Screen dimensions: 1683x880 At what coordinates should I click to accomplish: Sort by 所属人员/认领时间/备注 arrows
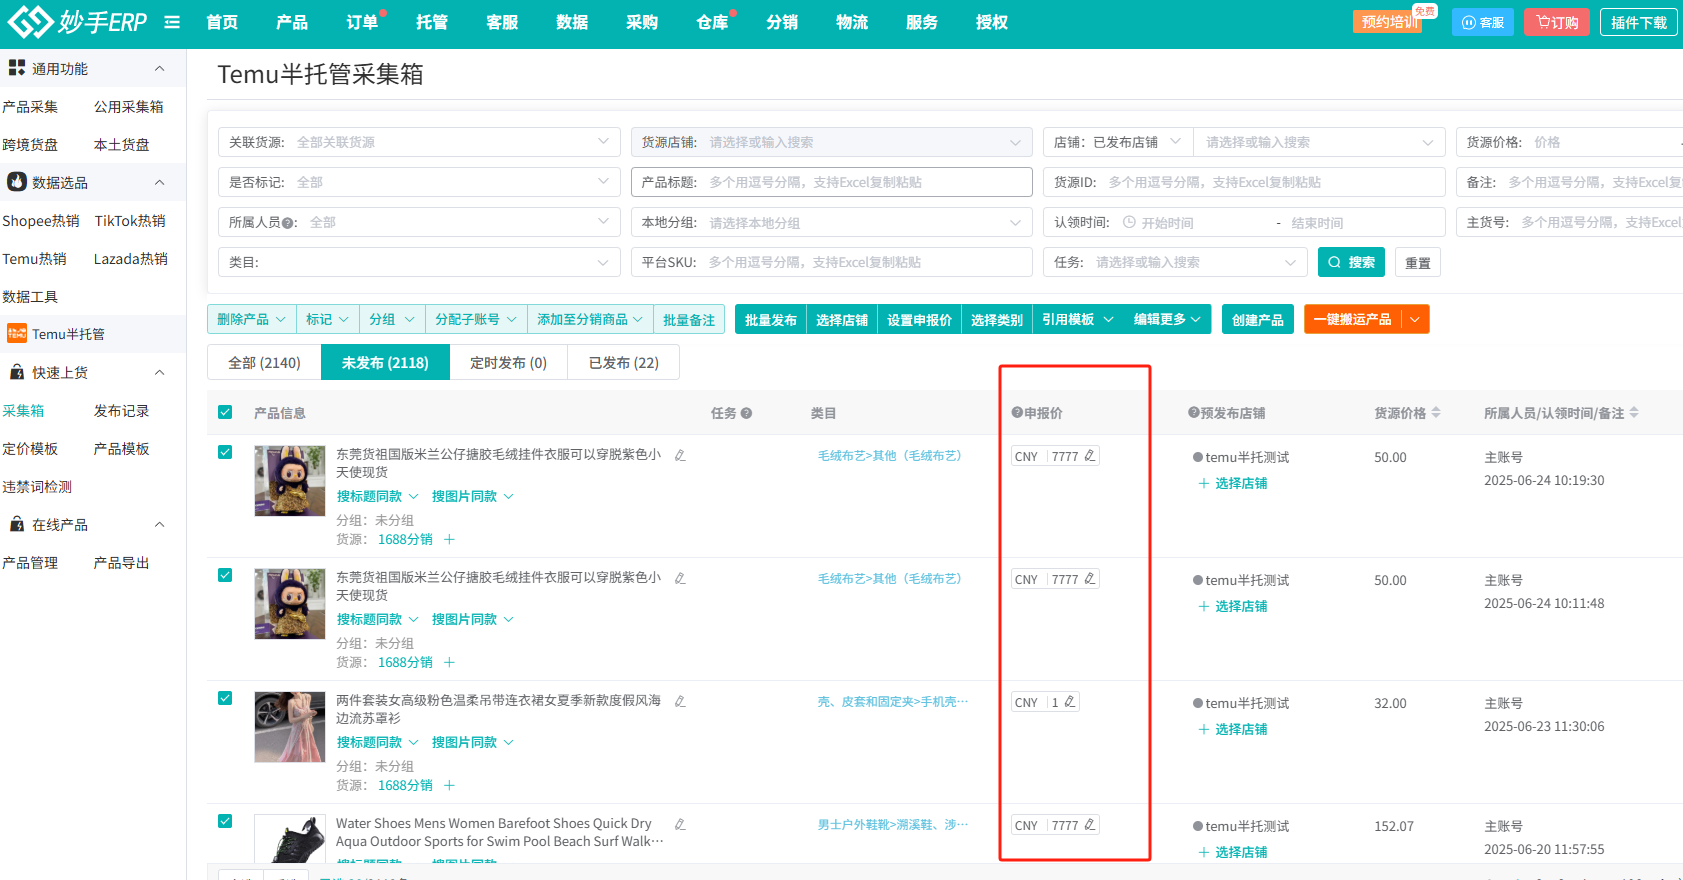[1634, 412]
